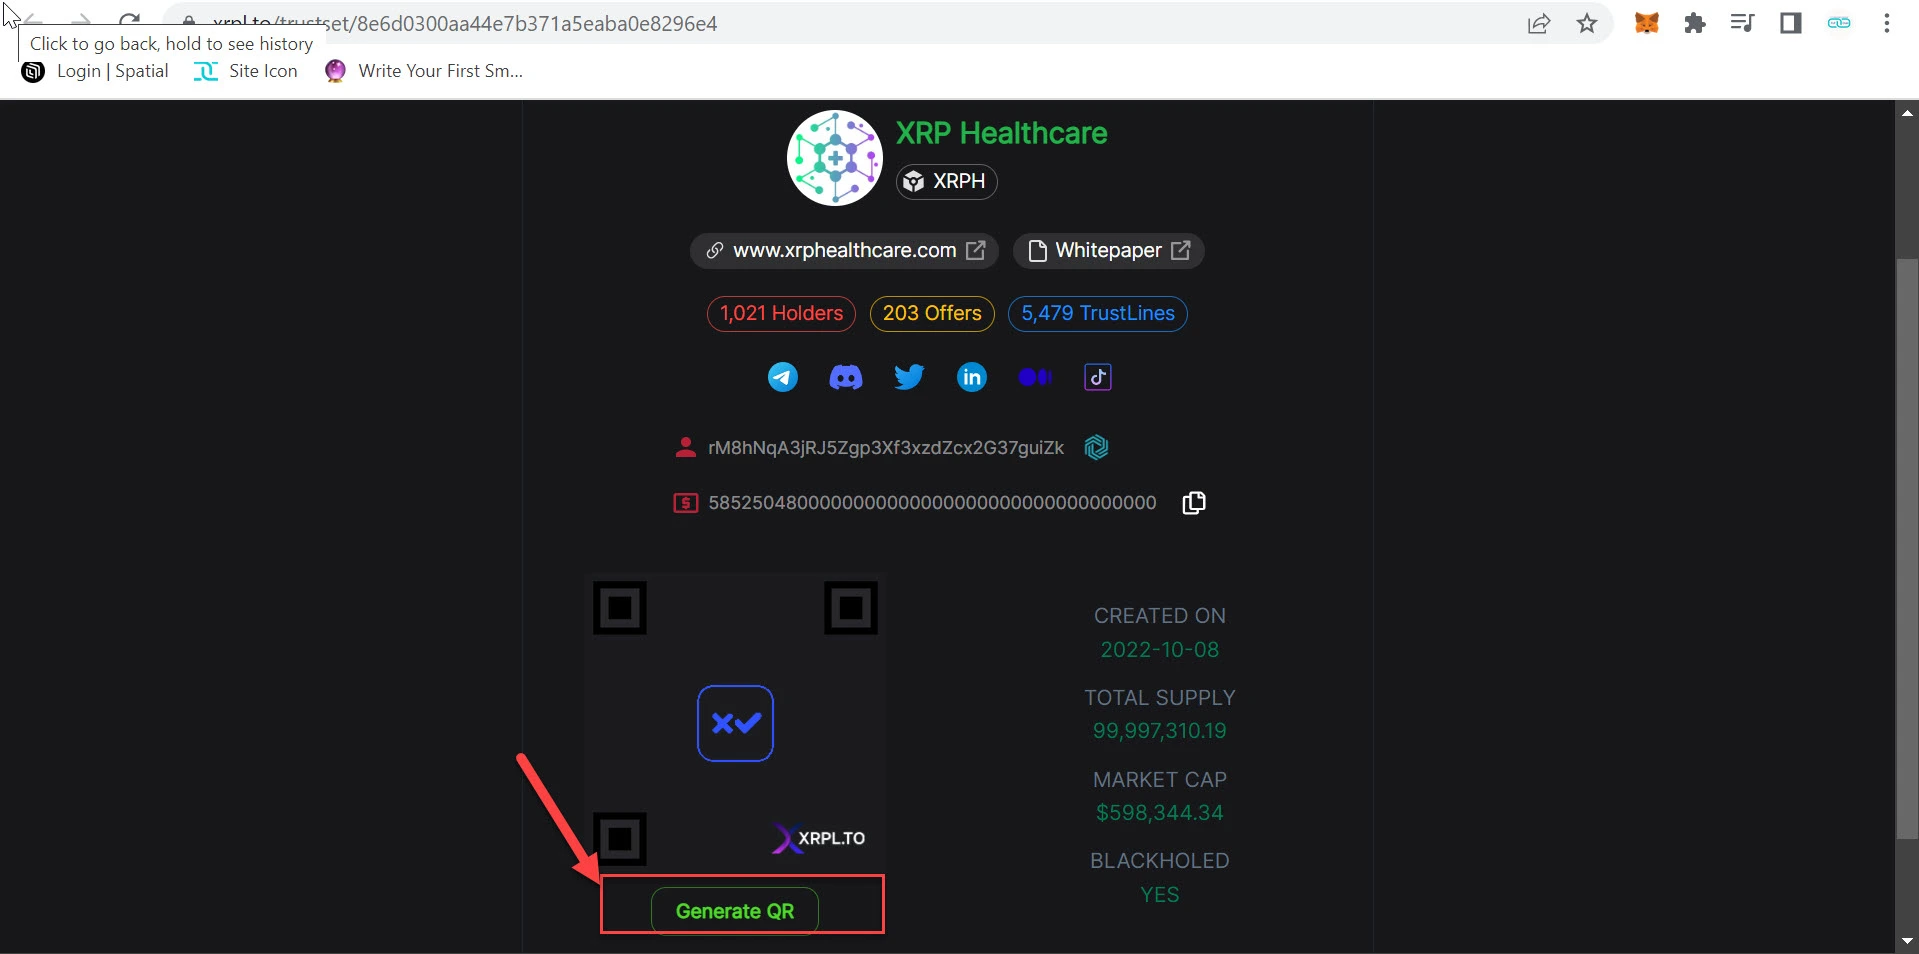Open the Twitter social link
The image size is (1919, 954).
coord(909,377)
